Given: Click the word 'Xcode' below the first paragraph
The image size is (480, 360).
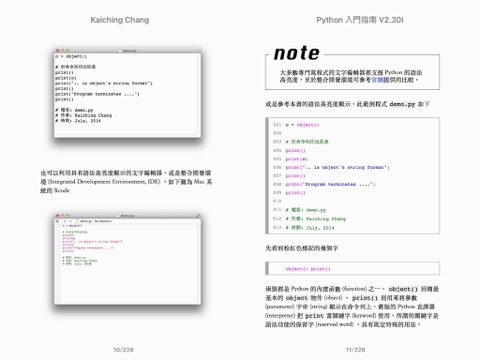Looking at the screenshot, I should coord(62,190).
